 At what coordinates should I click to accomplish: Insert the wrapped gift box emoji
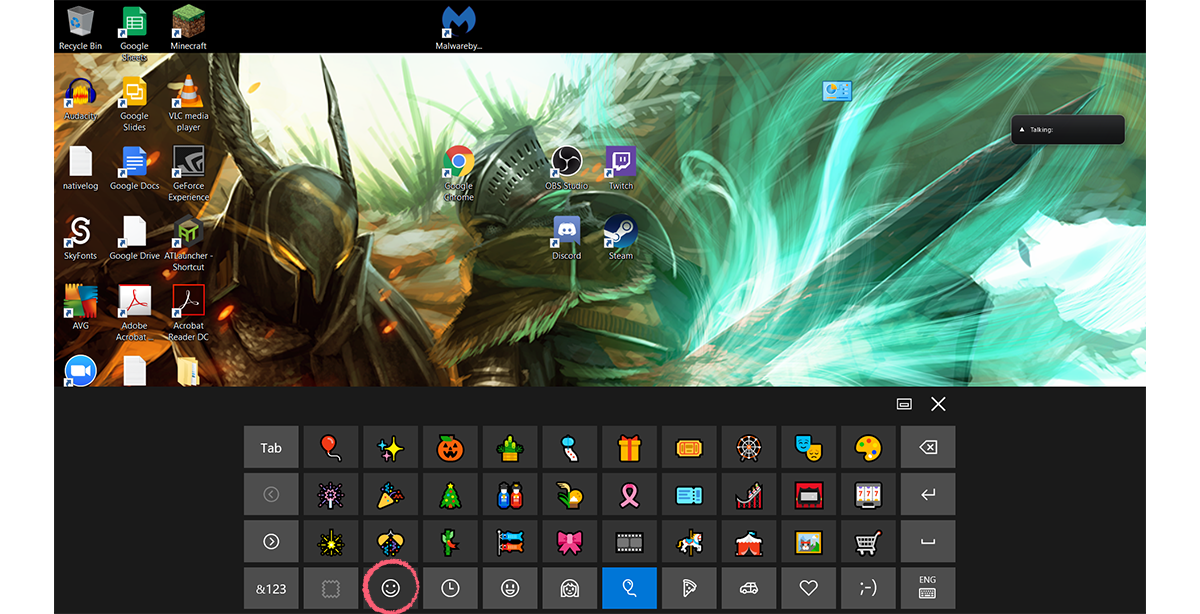pos(630,448)
